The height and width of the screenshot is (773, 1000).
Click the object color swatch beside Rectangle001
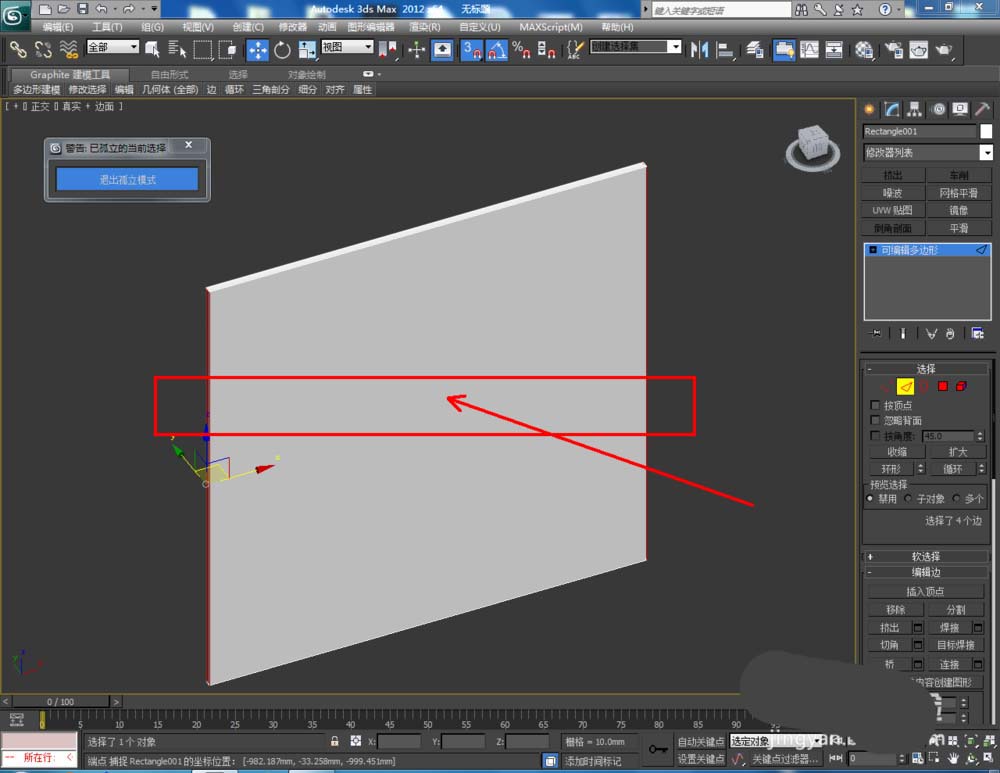pyautogui.click(x=986, y=131)
